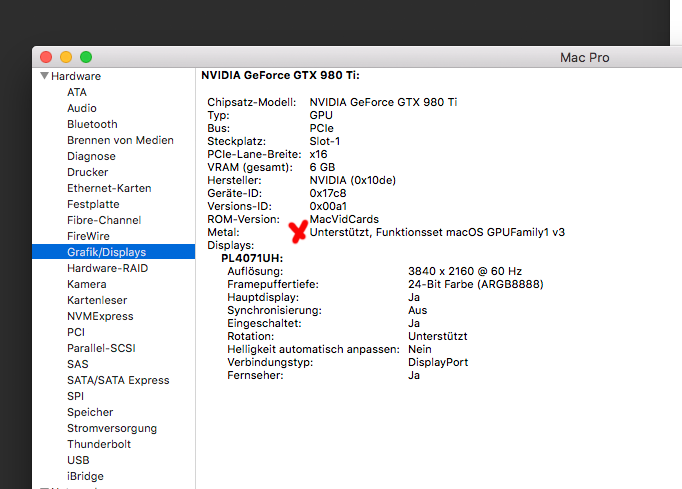Click the Bus value PCIe

(x=321, y=128)
